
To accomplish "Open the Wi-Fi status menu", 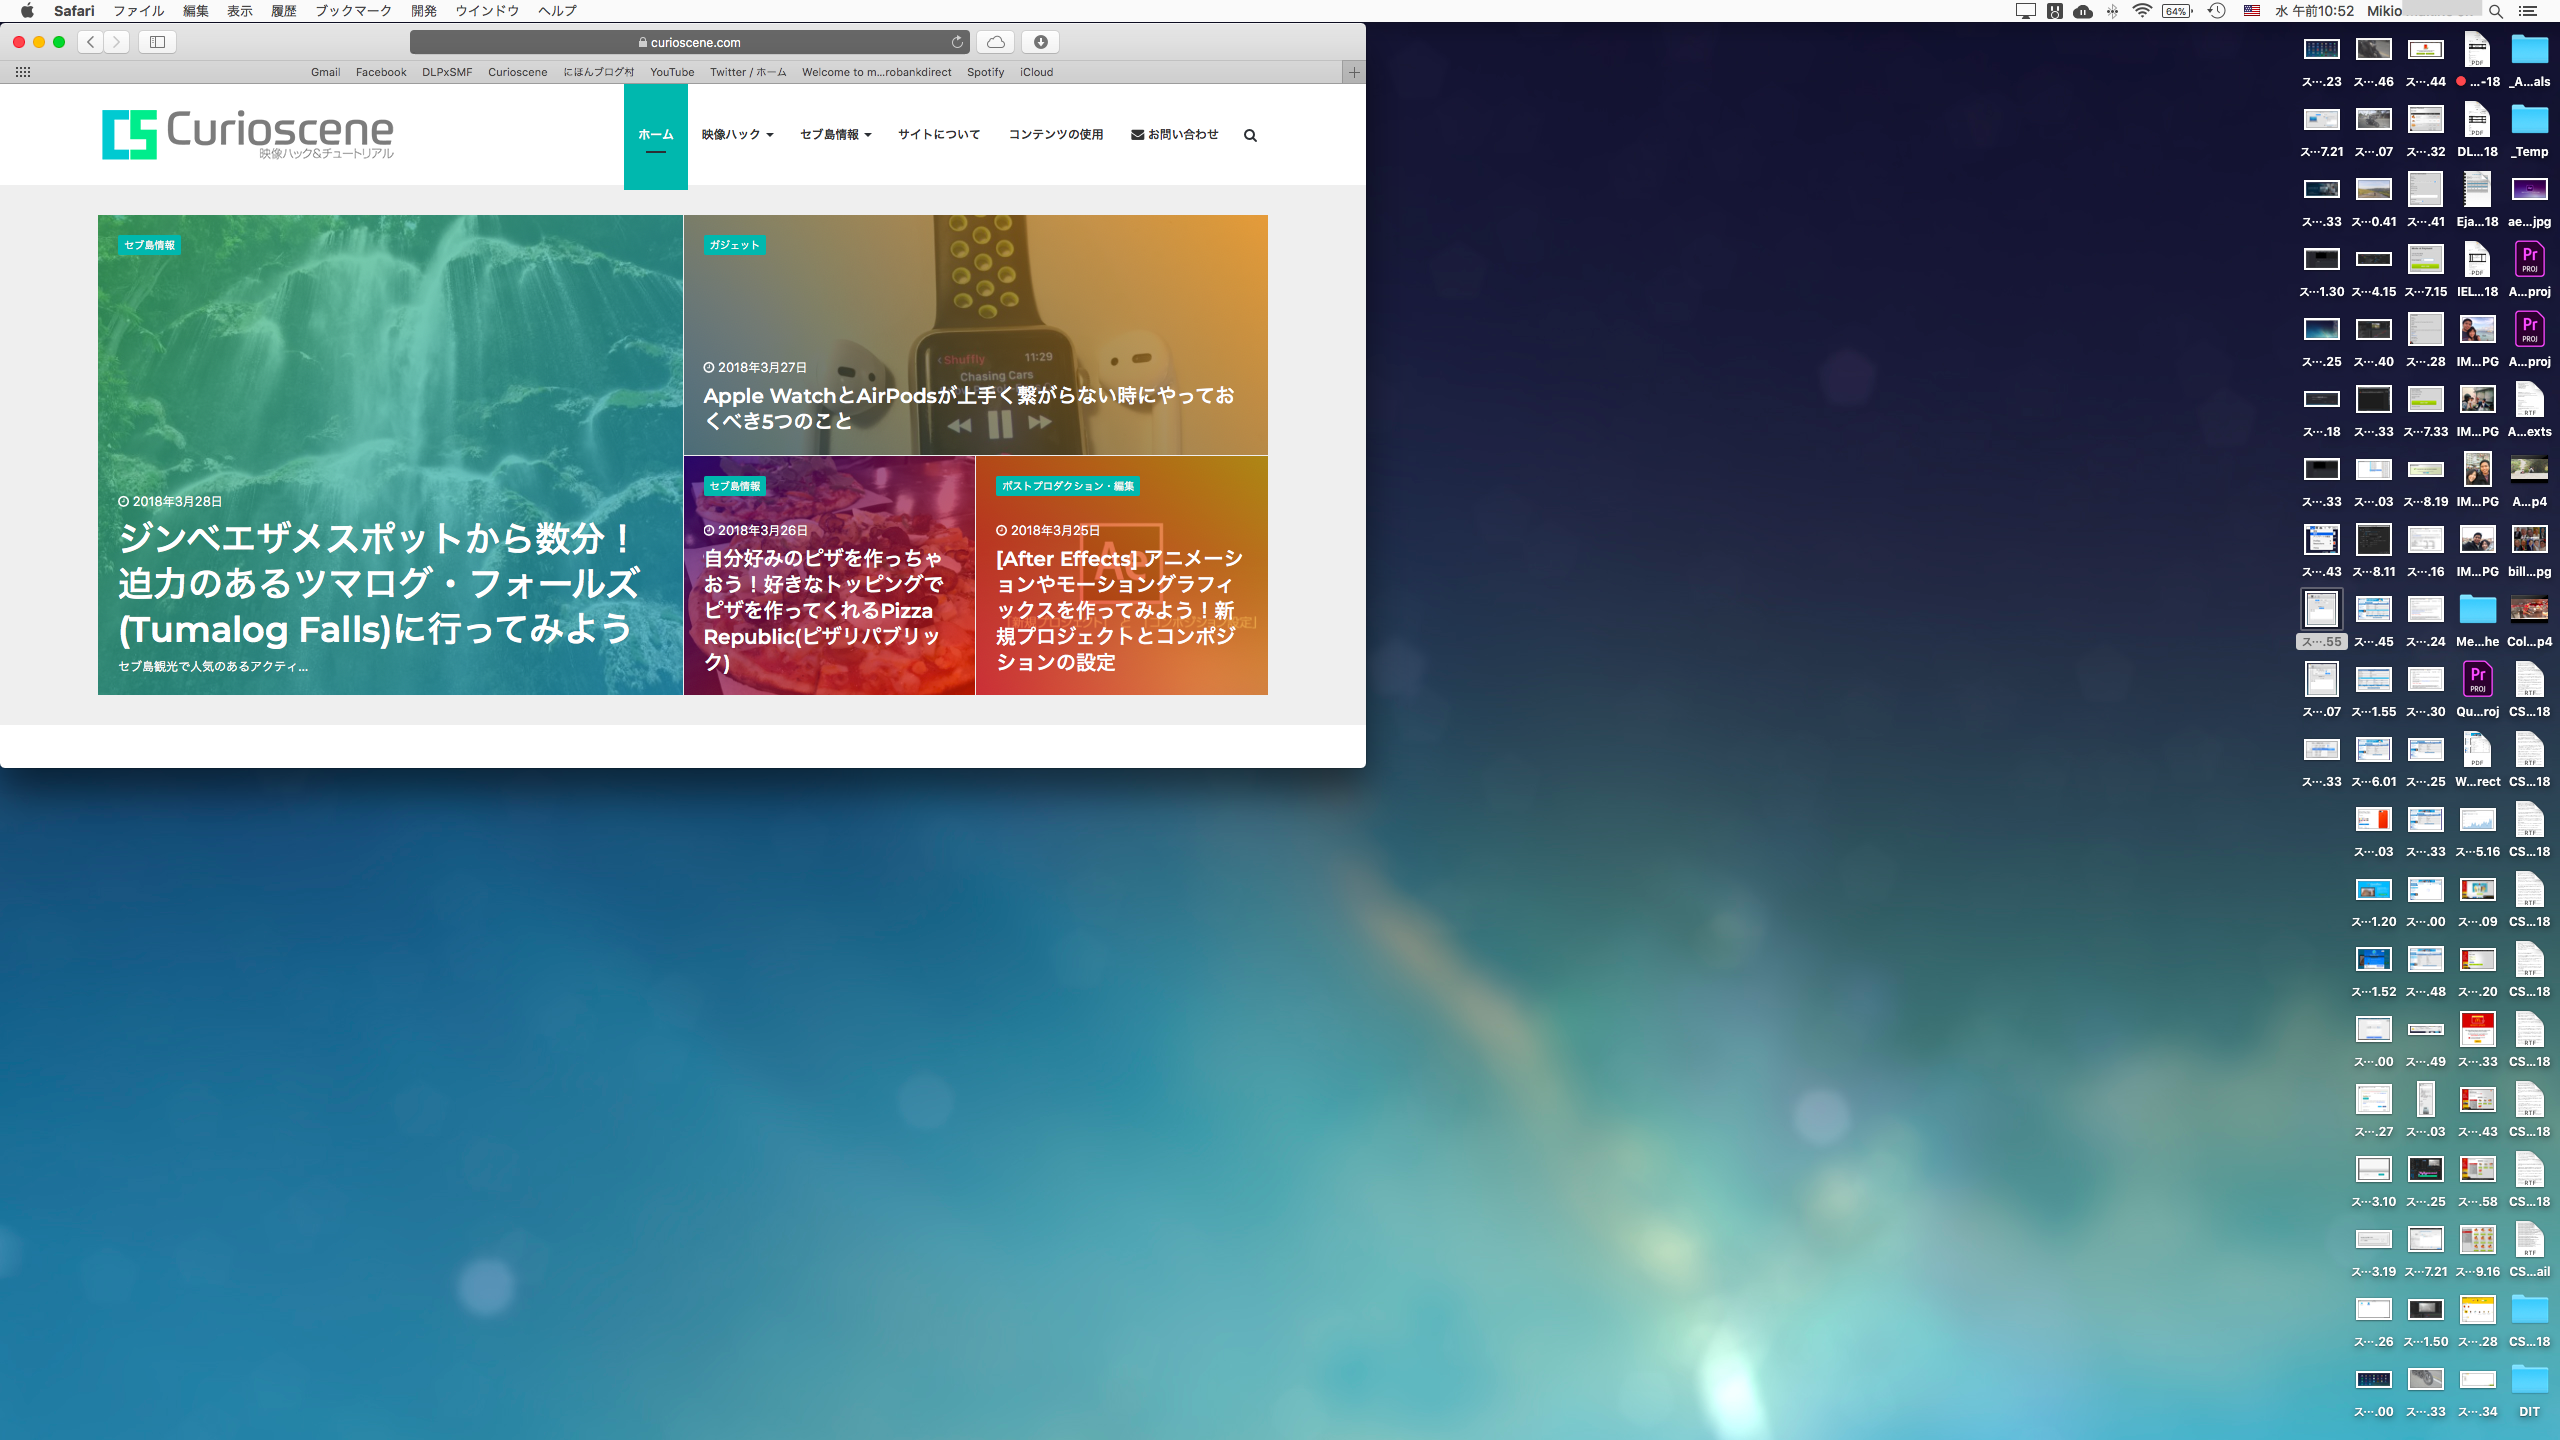I will pos(2142,11).
